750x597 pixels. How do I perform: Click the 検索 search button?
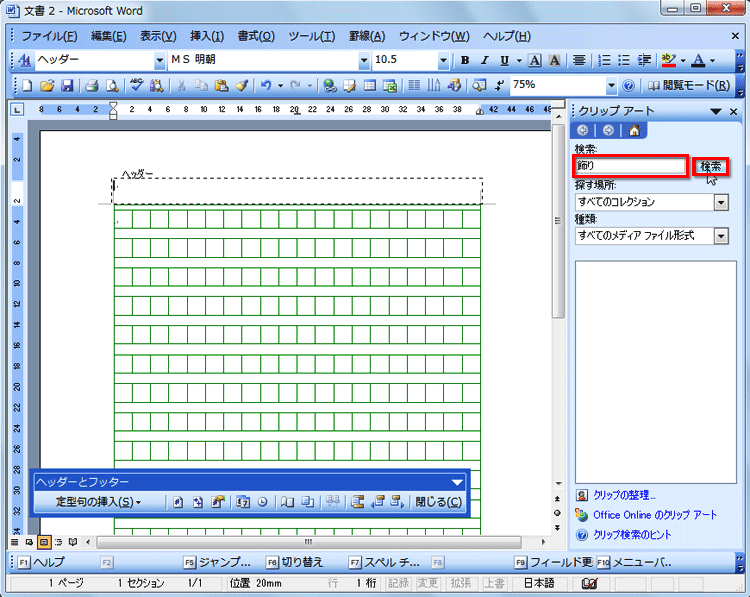710,166
